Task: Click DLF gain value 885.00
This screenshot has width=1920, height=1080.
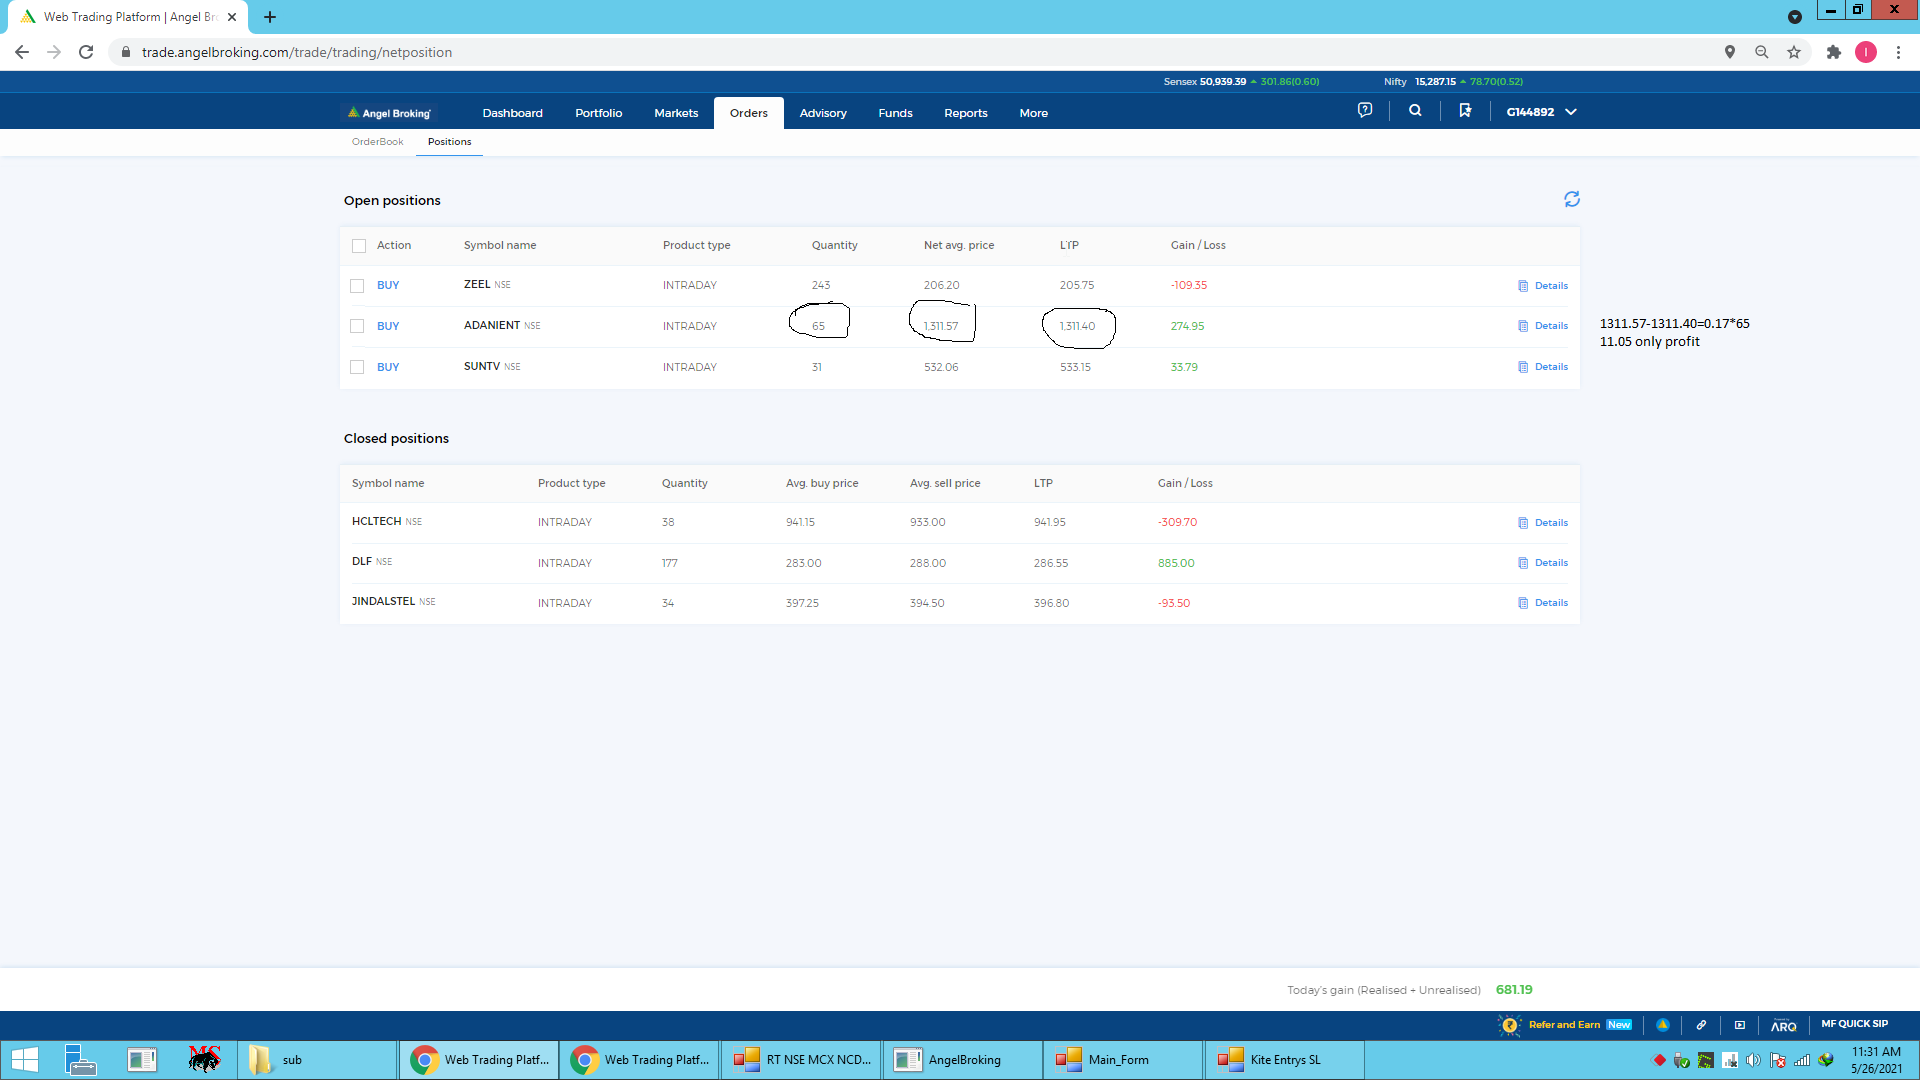Action: click(1176, 563)
